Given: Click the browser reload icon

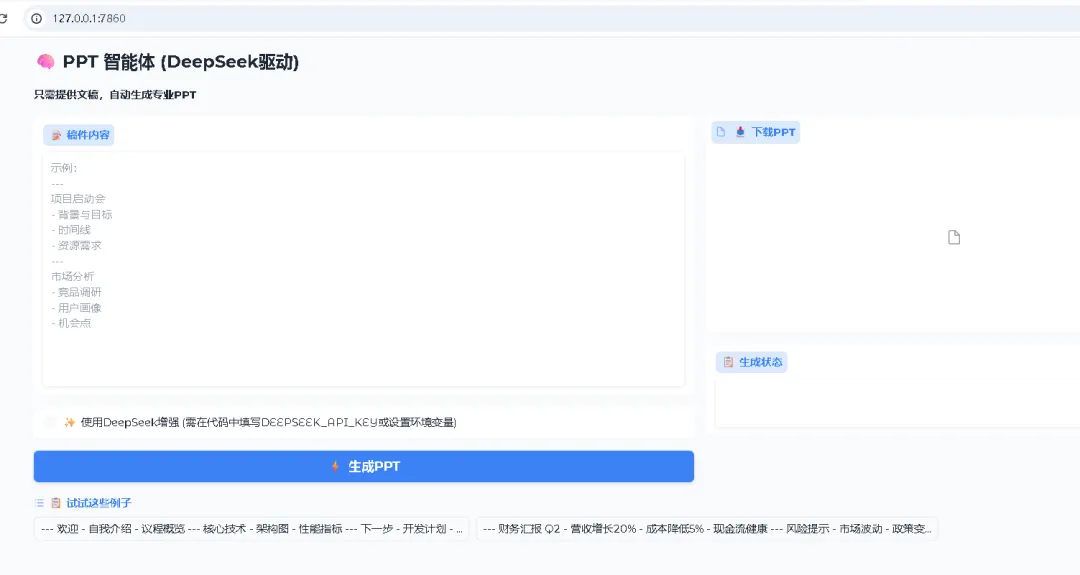Looking at the screenshot, I should (x=3, y=19).
